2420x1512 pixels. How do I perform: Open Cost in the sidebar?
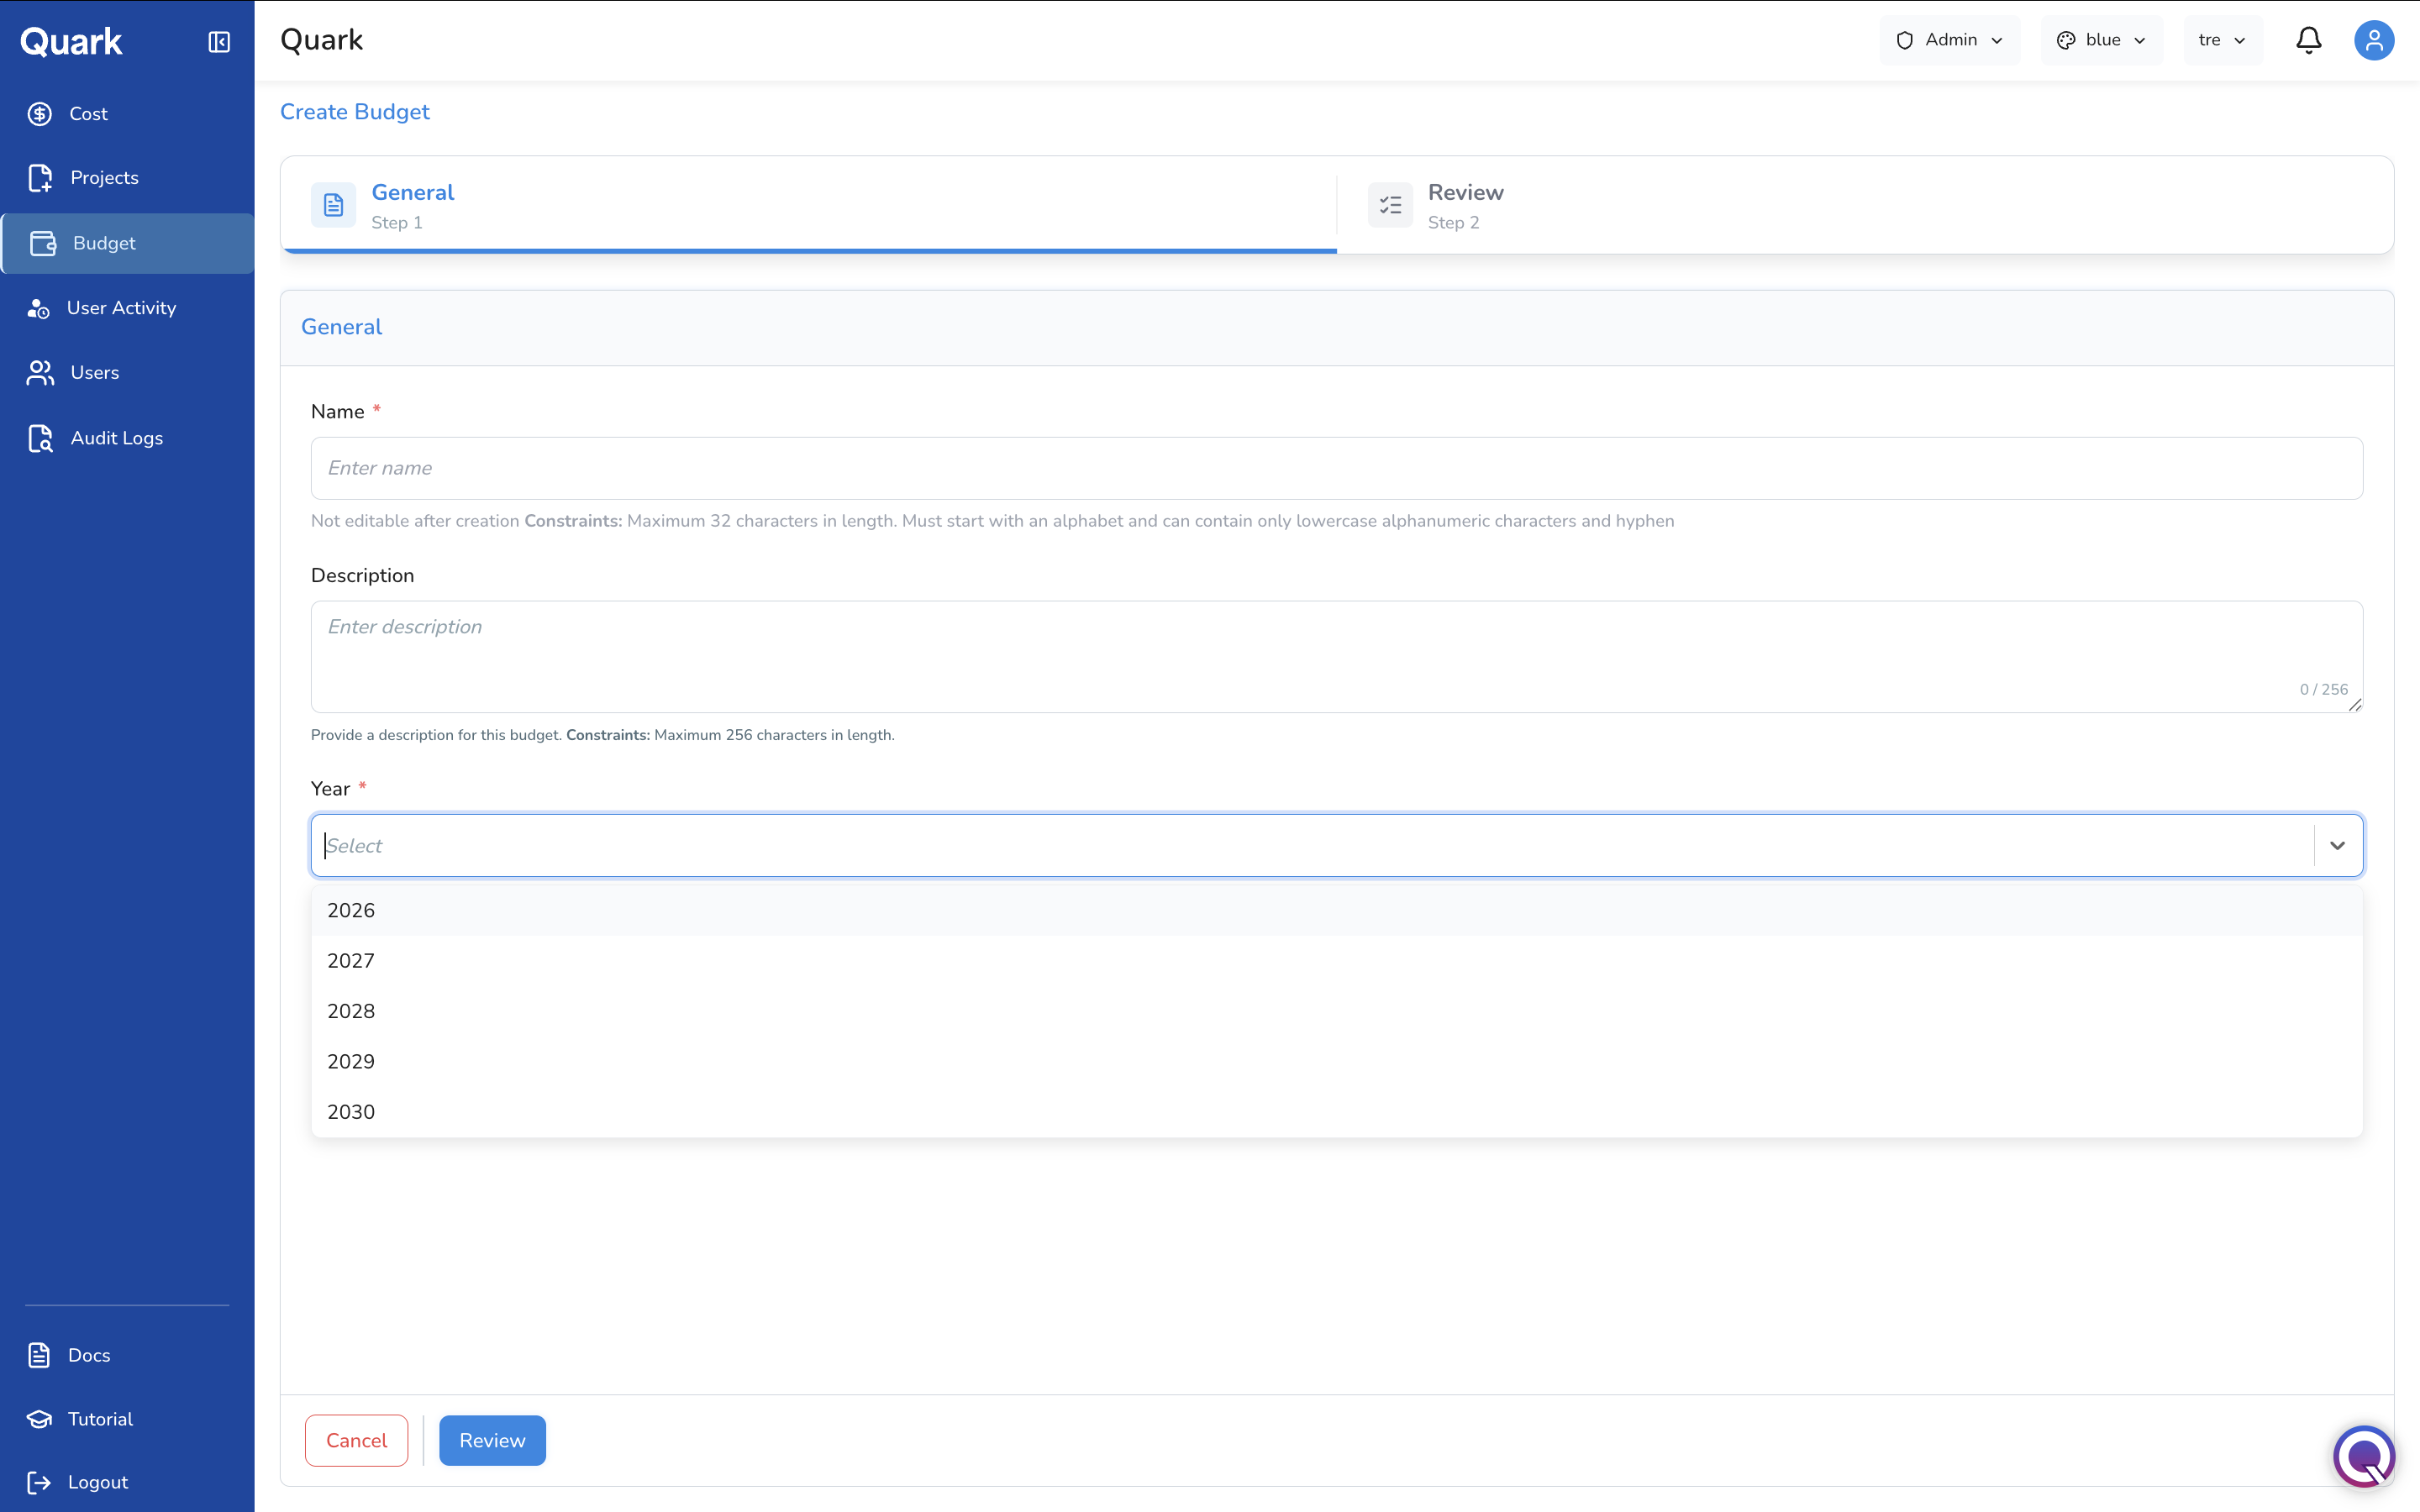[x=127, y=114]
